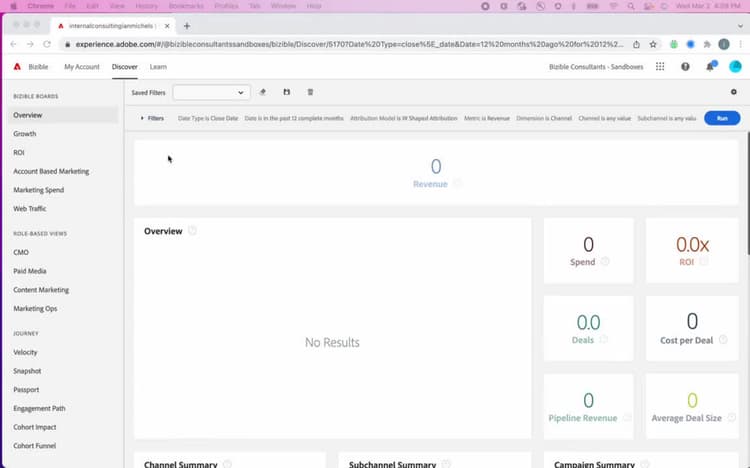Image resolution: width=750 pixels, height=468 pixels.
Task: Open the app switcher grid icon
Action: coord(660,67)
